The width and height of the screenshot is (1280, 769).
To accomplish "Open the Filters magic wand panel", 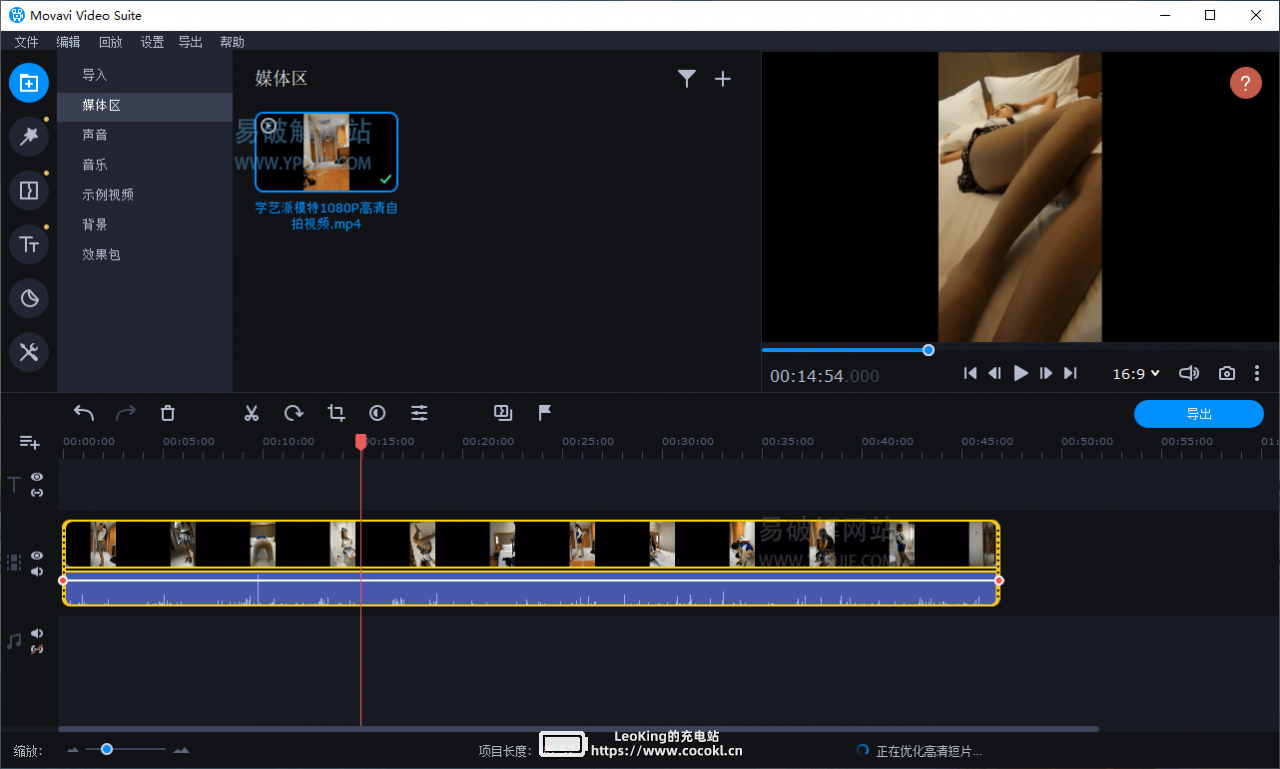I will pos(29,136).
